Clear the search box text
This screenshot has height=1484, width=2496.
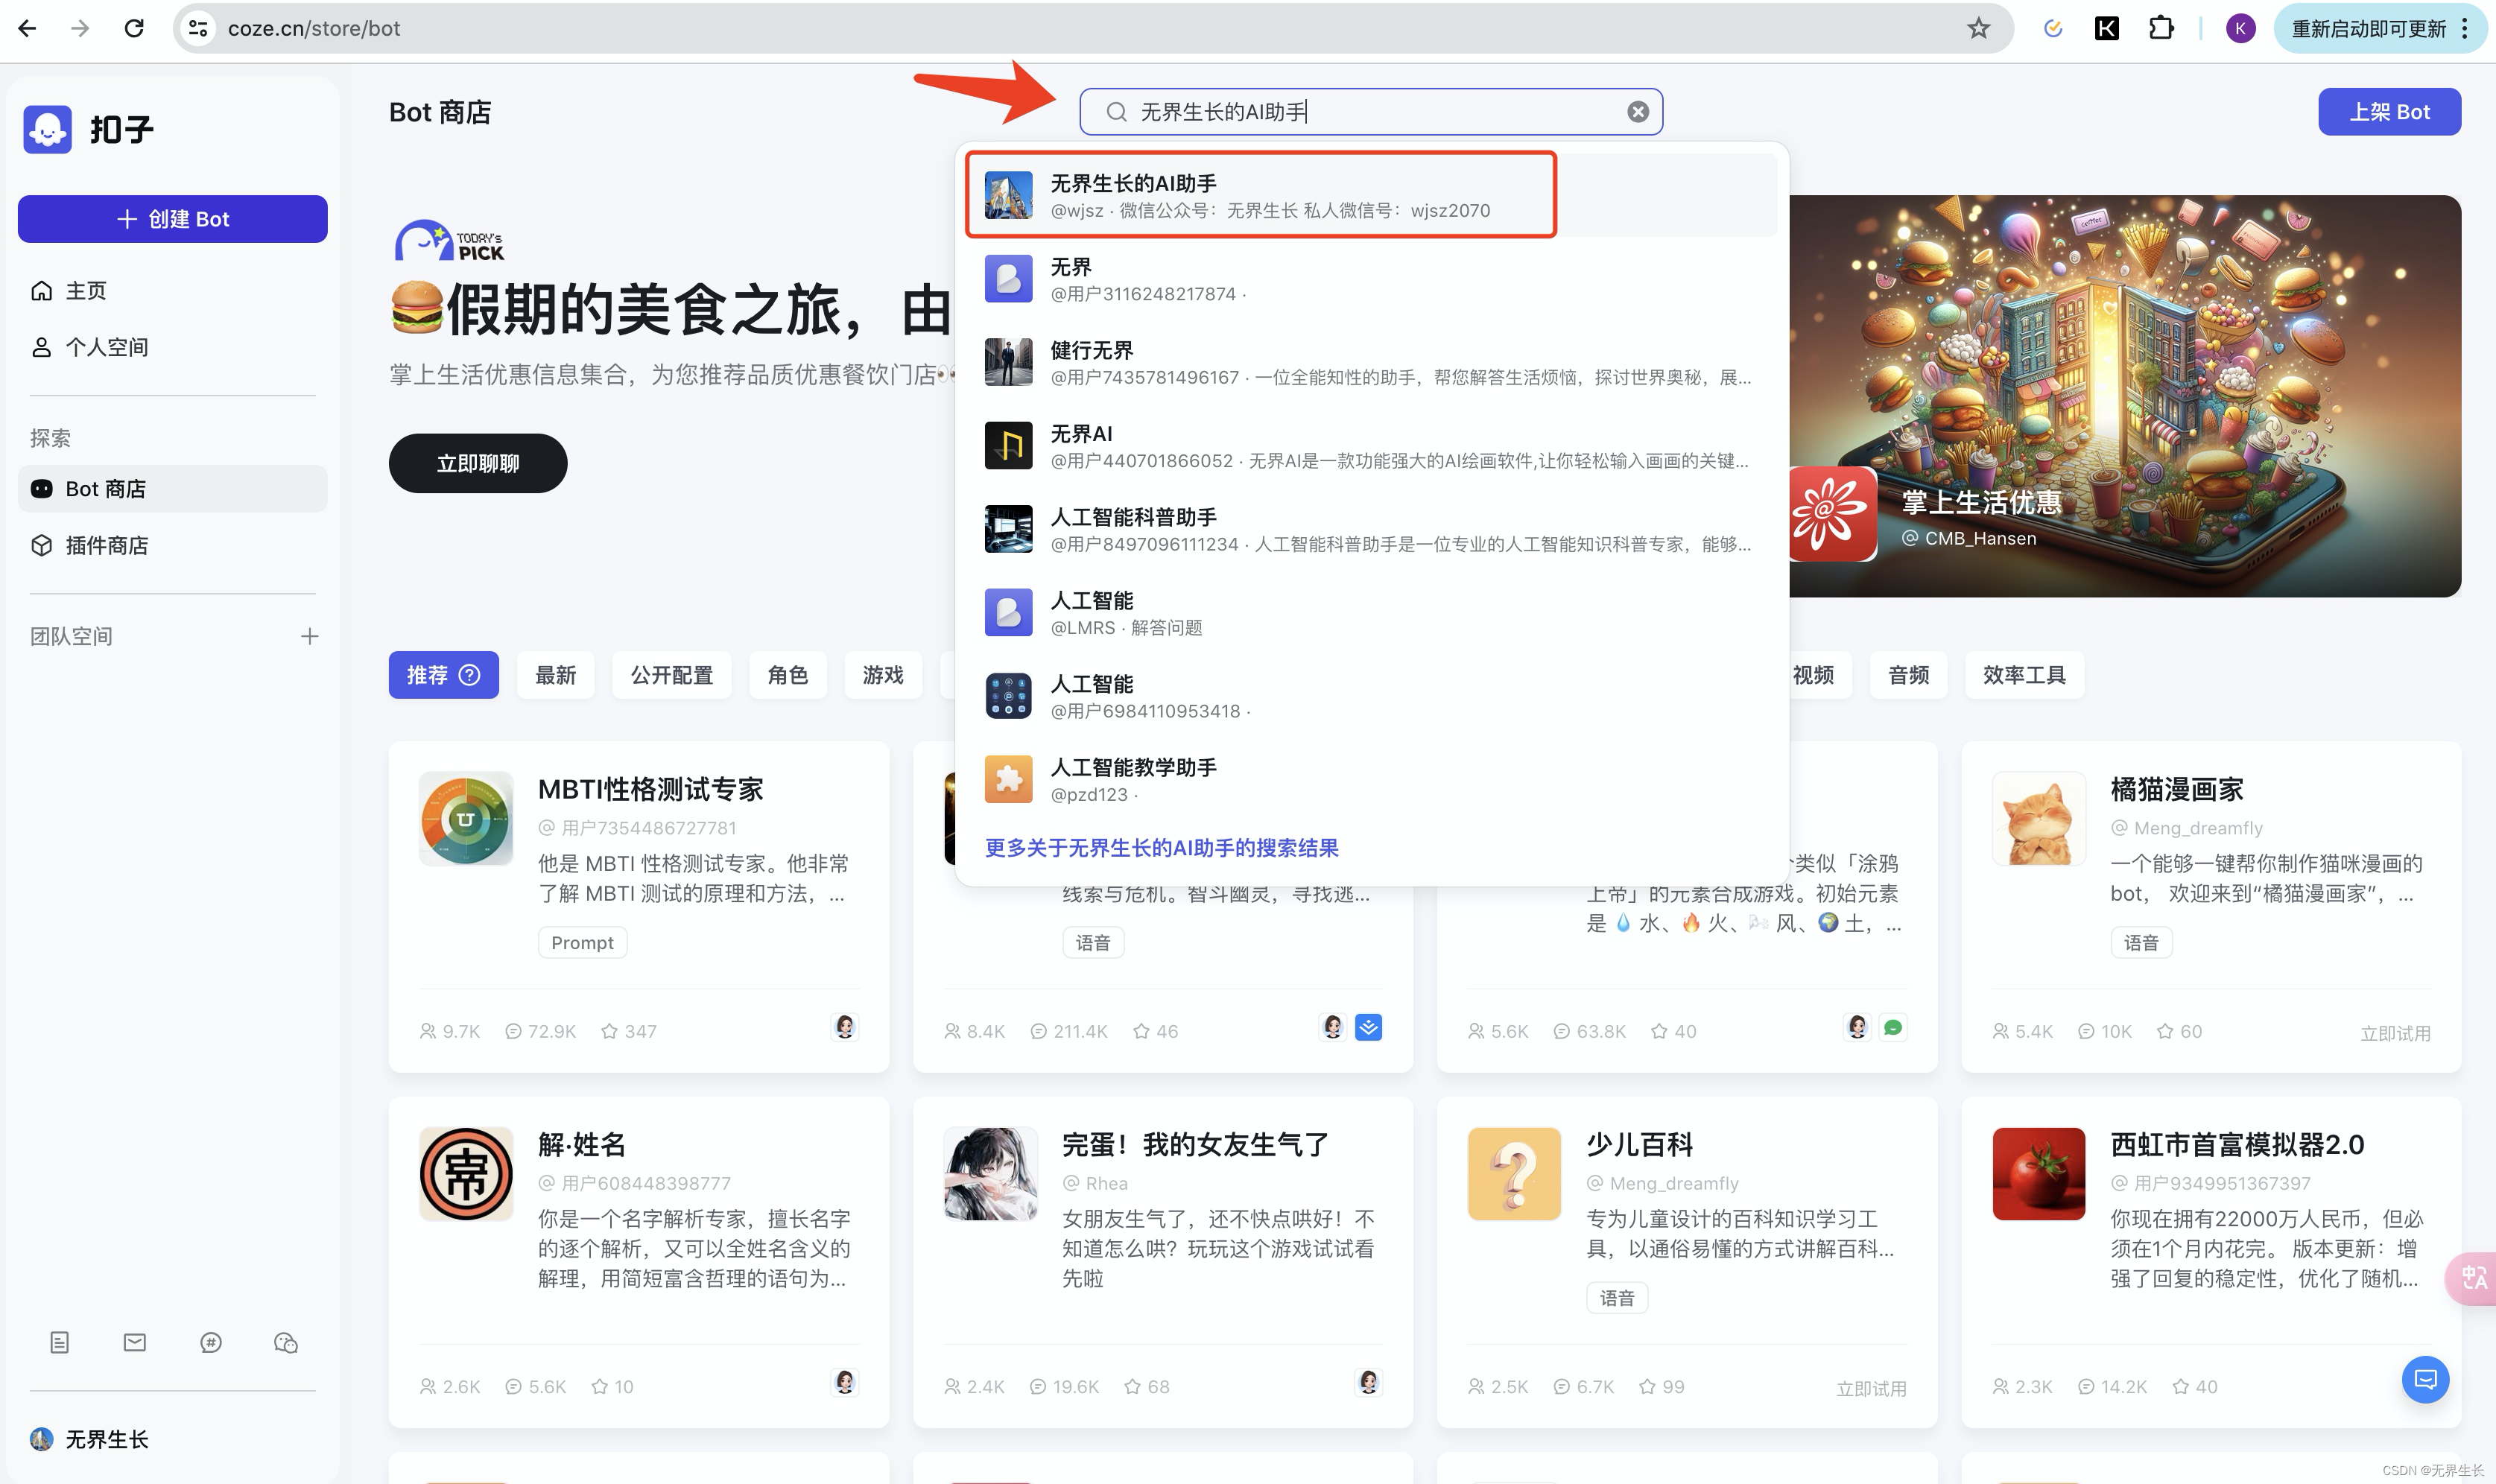tap(1637, 112)
